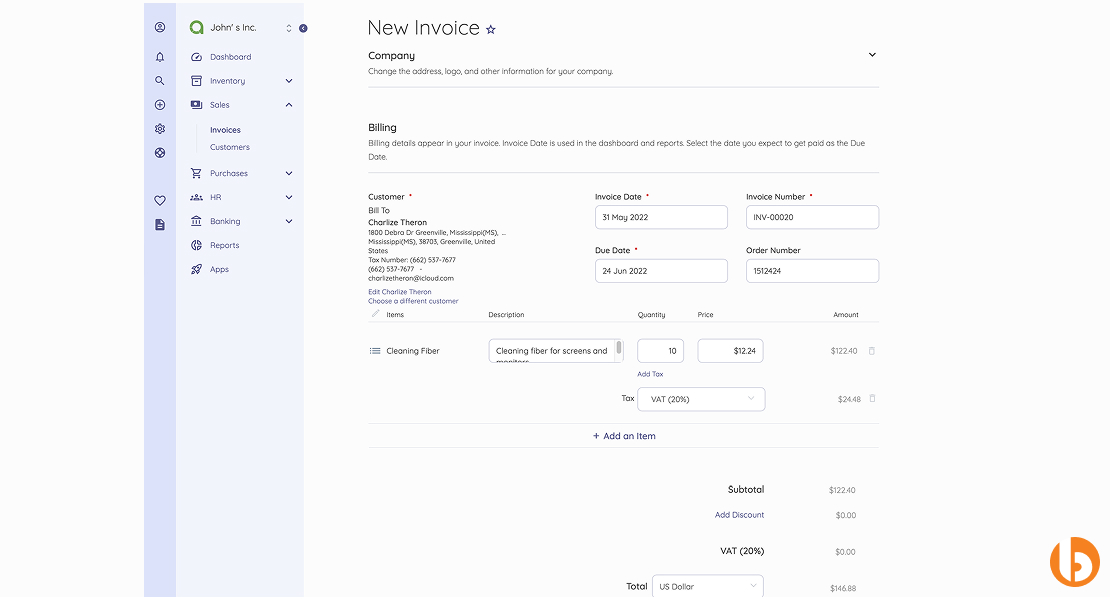
Task: Open the help lifebuoy icon
Action: (x=160, y=153)
